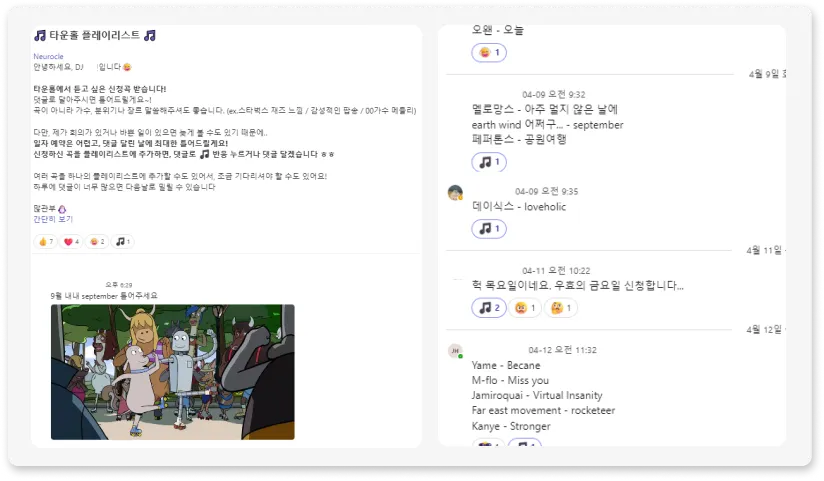Screen dimensions: 824x481
Task: Select the 오왠 - 오늘 message
Action: [x=498, y=30]
